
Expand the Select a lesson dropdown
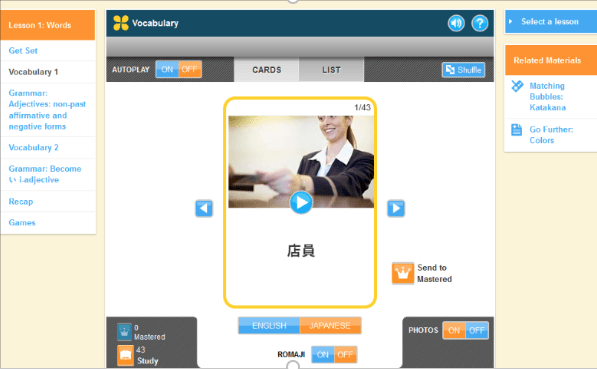(551, 22)
